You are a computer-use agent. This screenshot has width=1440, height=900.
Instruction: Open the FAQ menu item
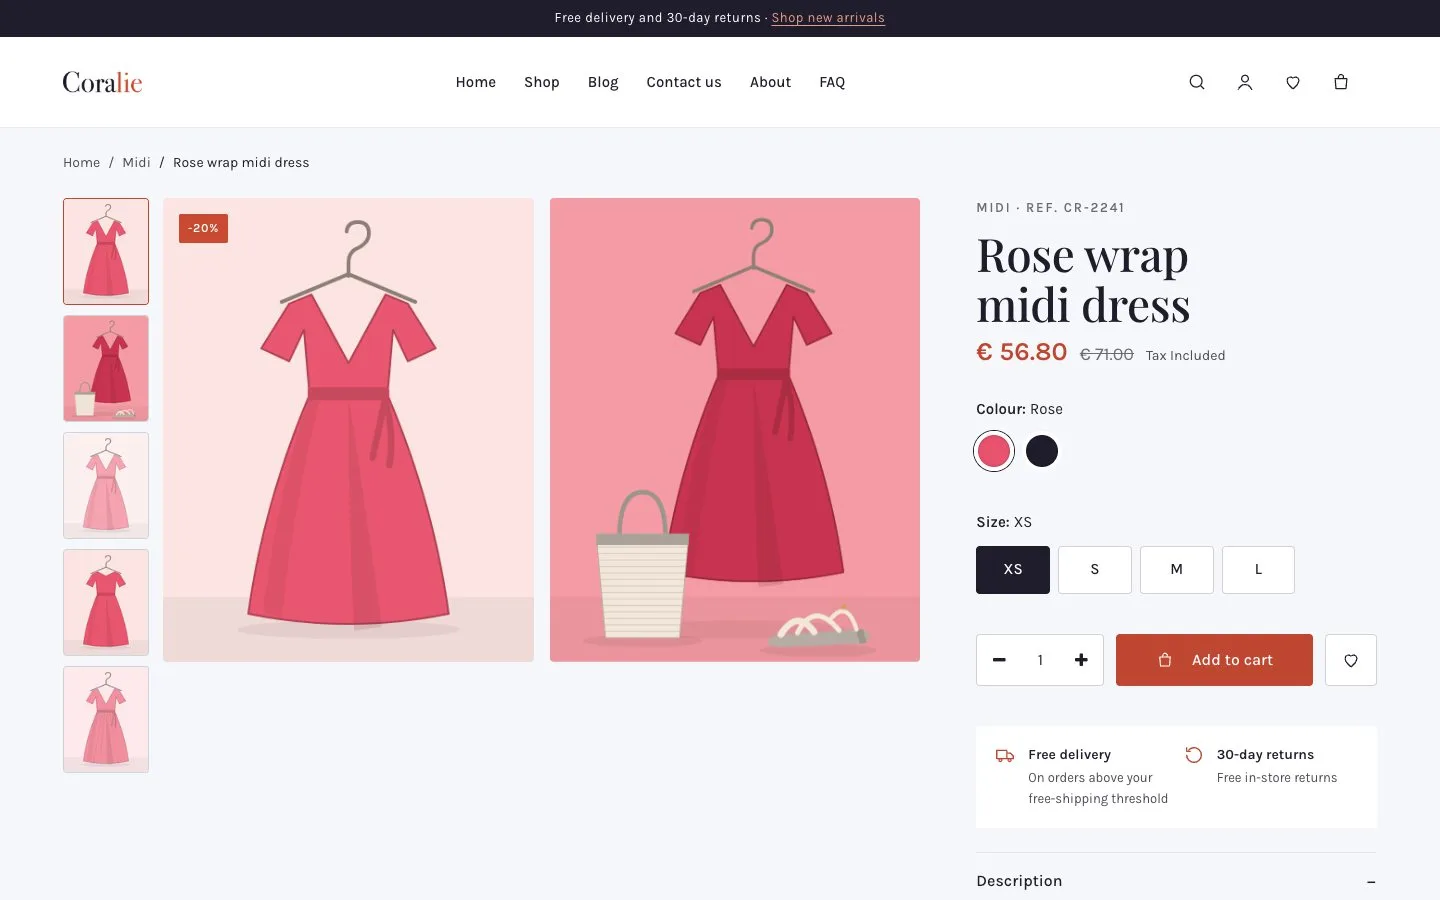coord(832,82)
